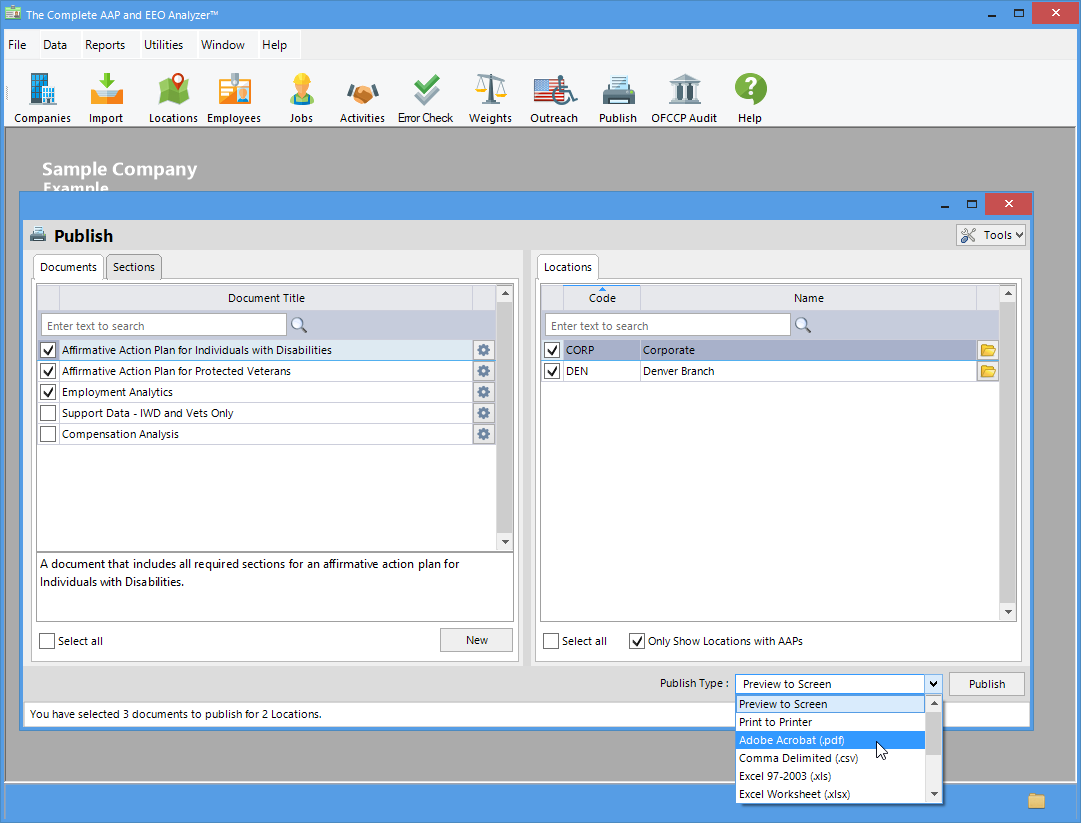Tick Select all under the locations list

tap(551, 641)
